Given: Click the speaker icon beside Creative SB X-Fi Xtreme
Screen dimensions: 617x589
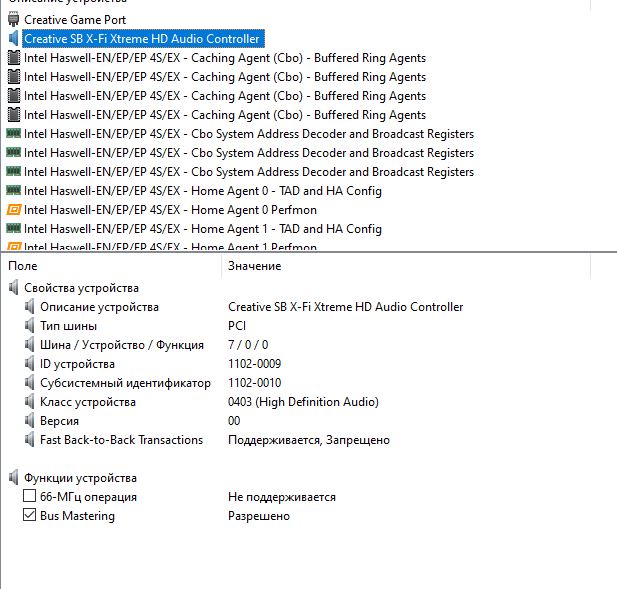Looking at the screenshot, I should pos(13,39).
